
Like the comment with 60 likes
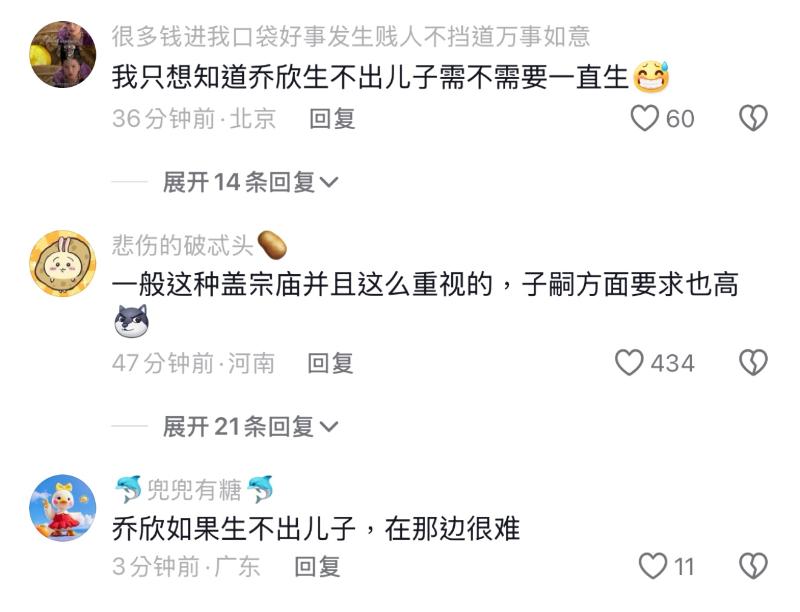pos(644,118)
